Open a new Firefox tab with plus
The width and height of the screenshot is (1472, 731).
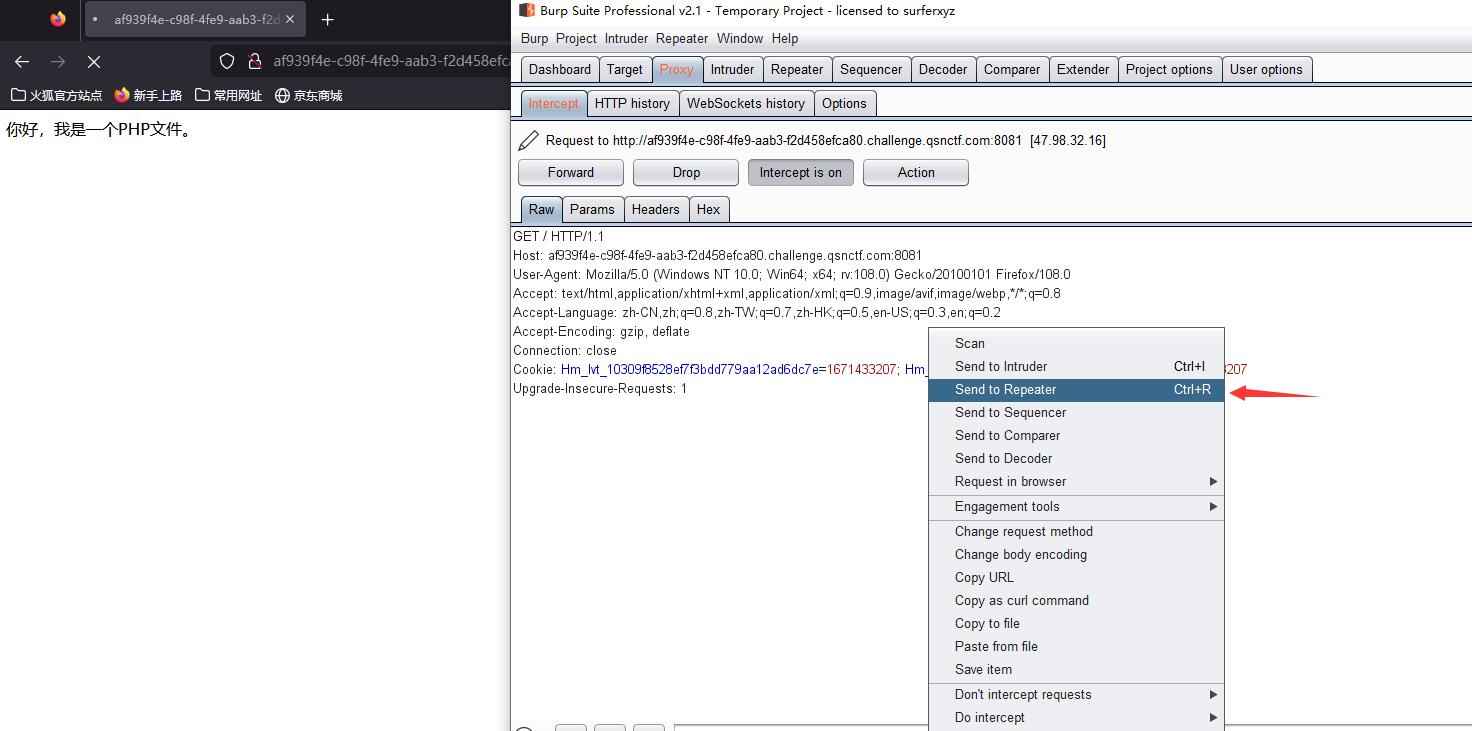tap(327, 19)
